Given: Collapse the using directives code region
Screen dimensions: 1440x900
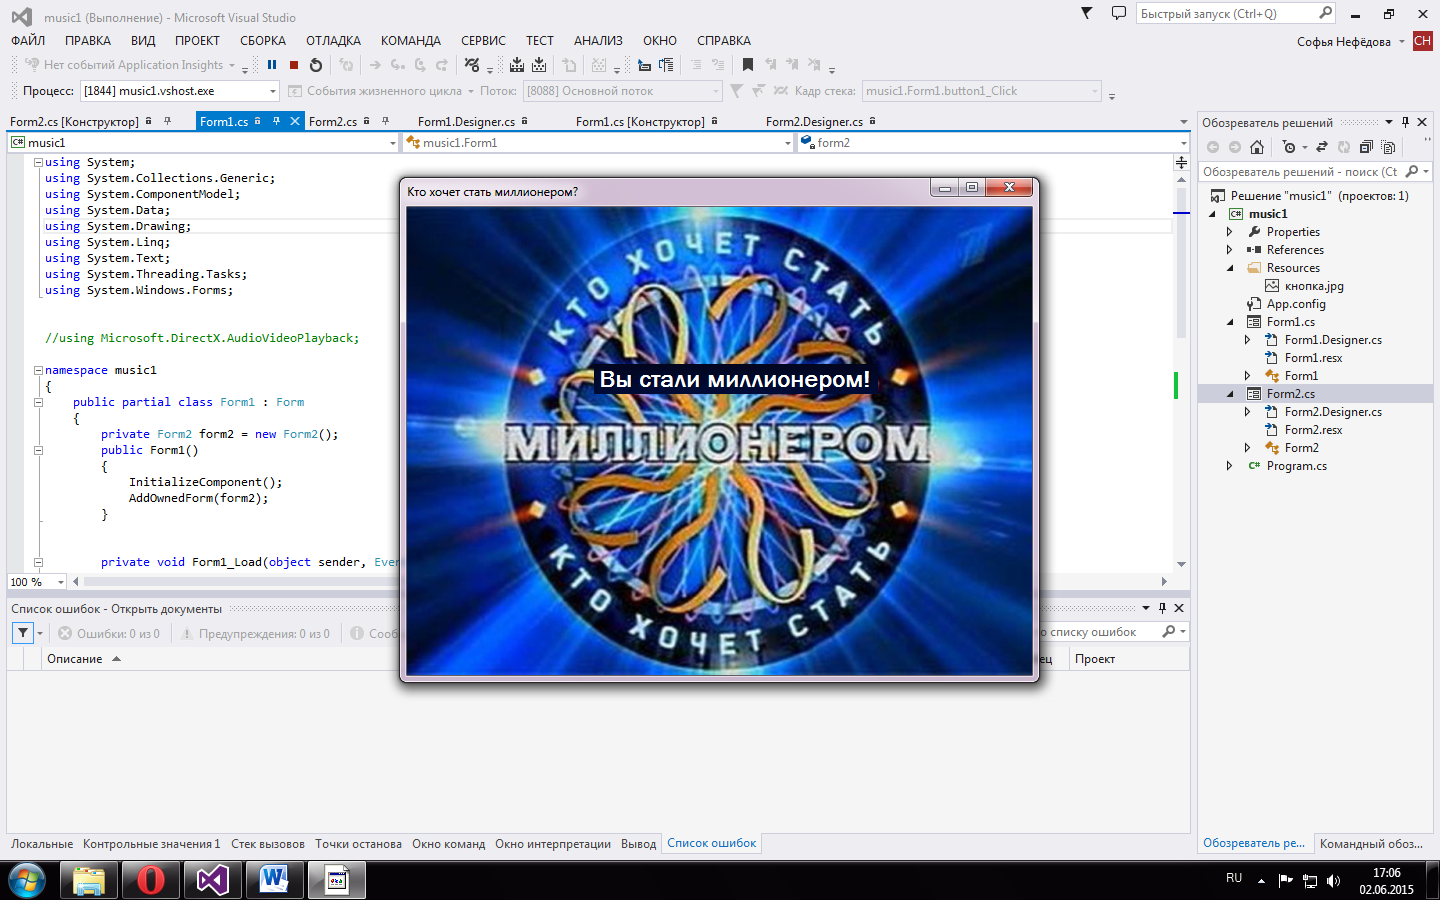Looking at the screenshot, I should tap(38, 162).
